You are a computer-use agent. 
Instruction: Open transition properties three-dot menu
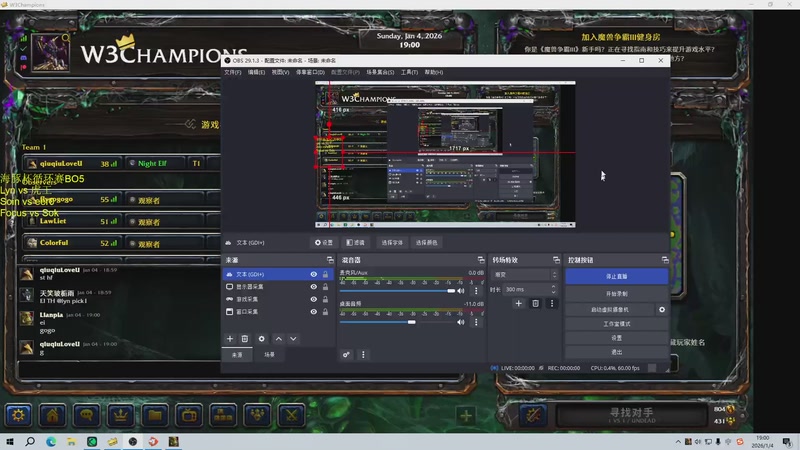coord(552,303)
